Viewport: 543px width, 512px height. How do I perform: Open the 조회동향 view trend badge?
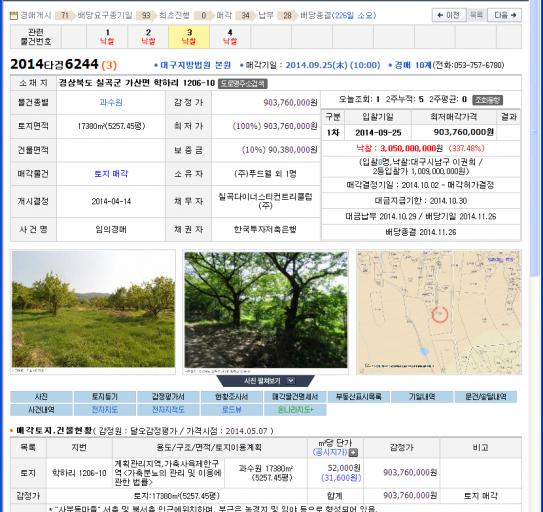point(488,100)
